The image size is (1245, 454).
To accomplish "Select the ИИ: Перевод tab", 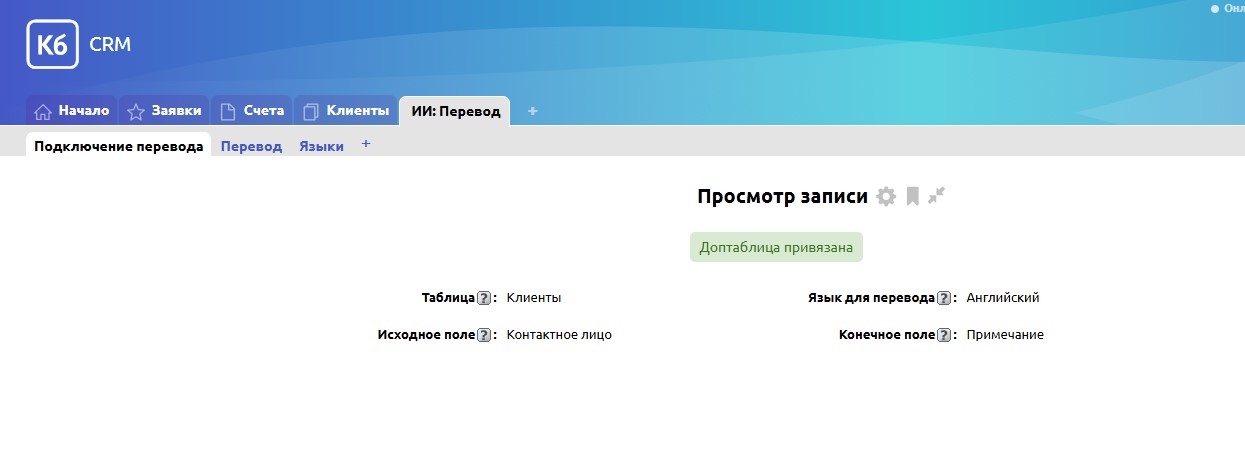I will [x=455, y=111].
